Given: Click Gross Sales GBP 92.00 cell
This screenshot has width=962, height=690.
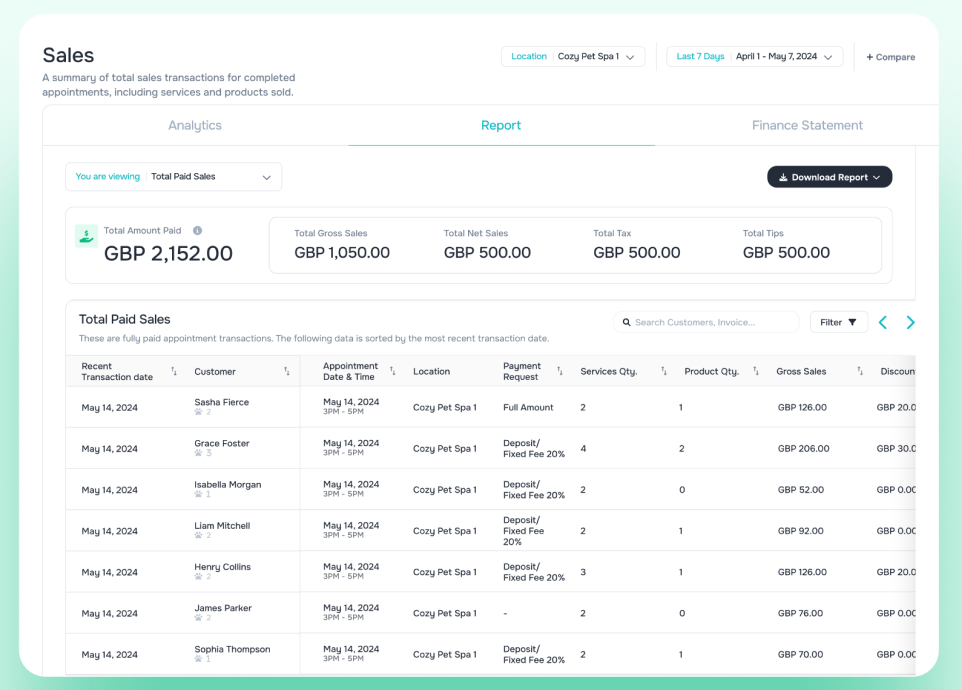Looking at the screenshot, I should point(801,531).
